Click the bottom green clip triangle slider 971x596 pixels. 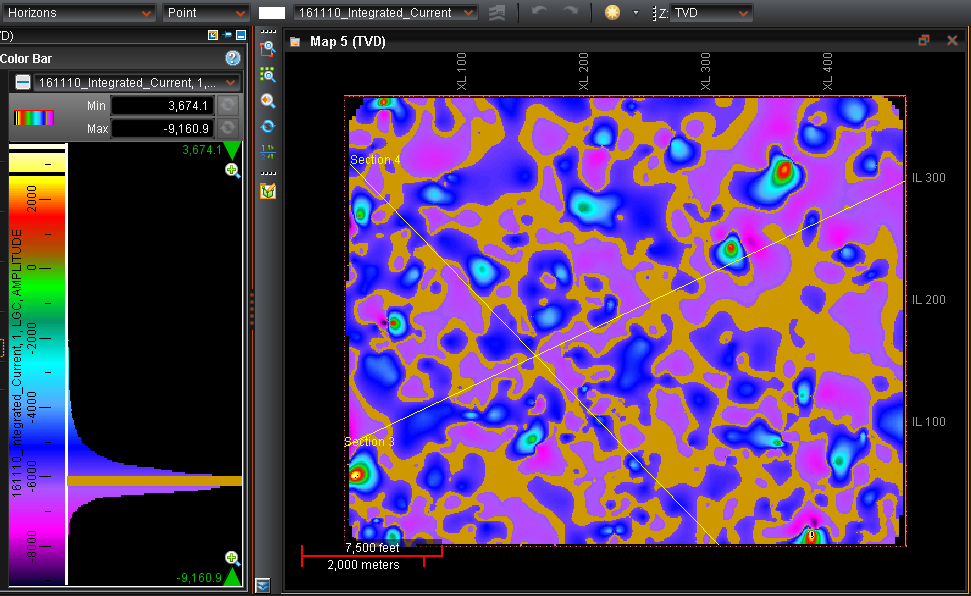pyautogui.click(x=232, y=577)
